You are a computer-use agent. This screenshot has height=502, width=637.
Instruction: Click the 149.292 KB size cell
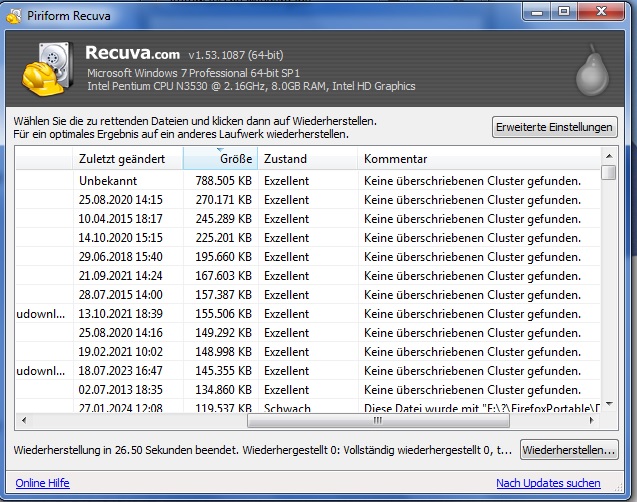pyautogui.click(x=223, y=333)
